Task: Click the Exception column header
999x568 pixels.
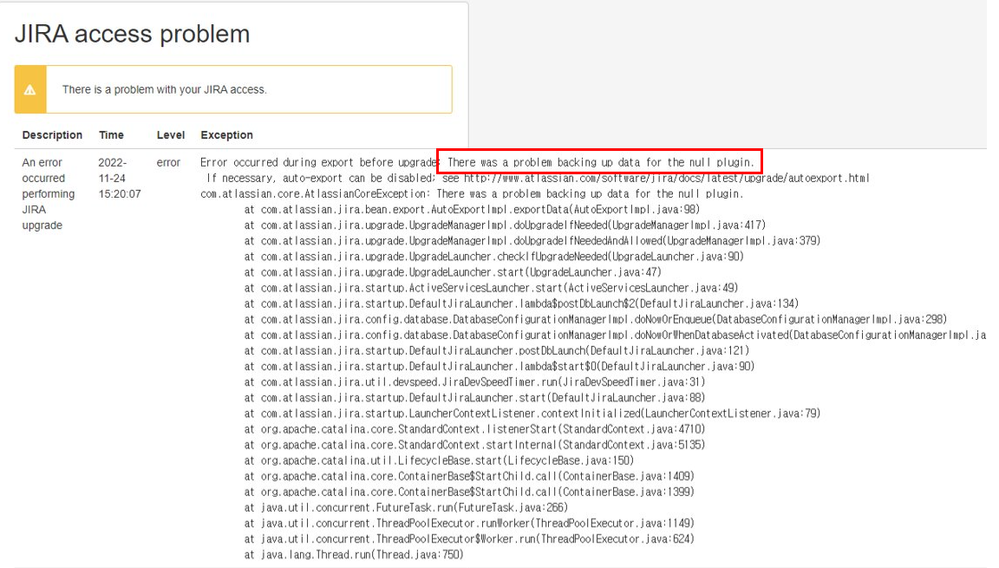Action: 227,135
